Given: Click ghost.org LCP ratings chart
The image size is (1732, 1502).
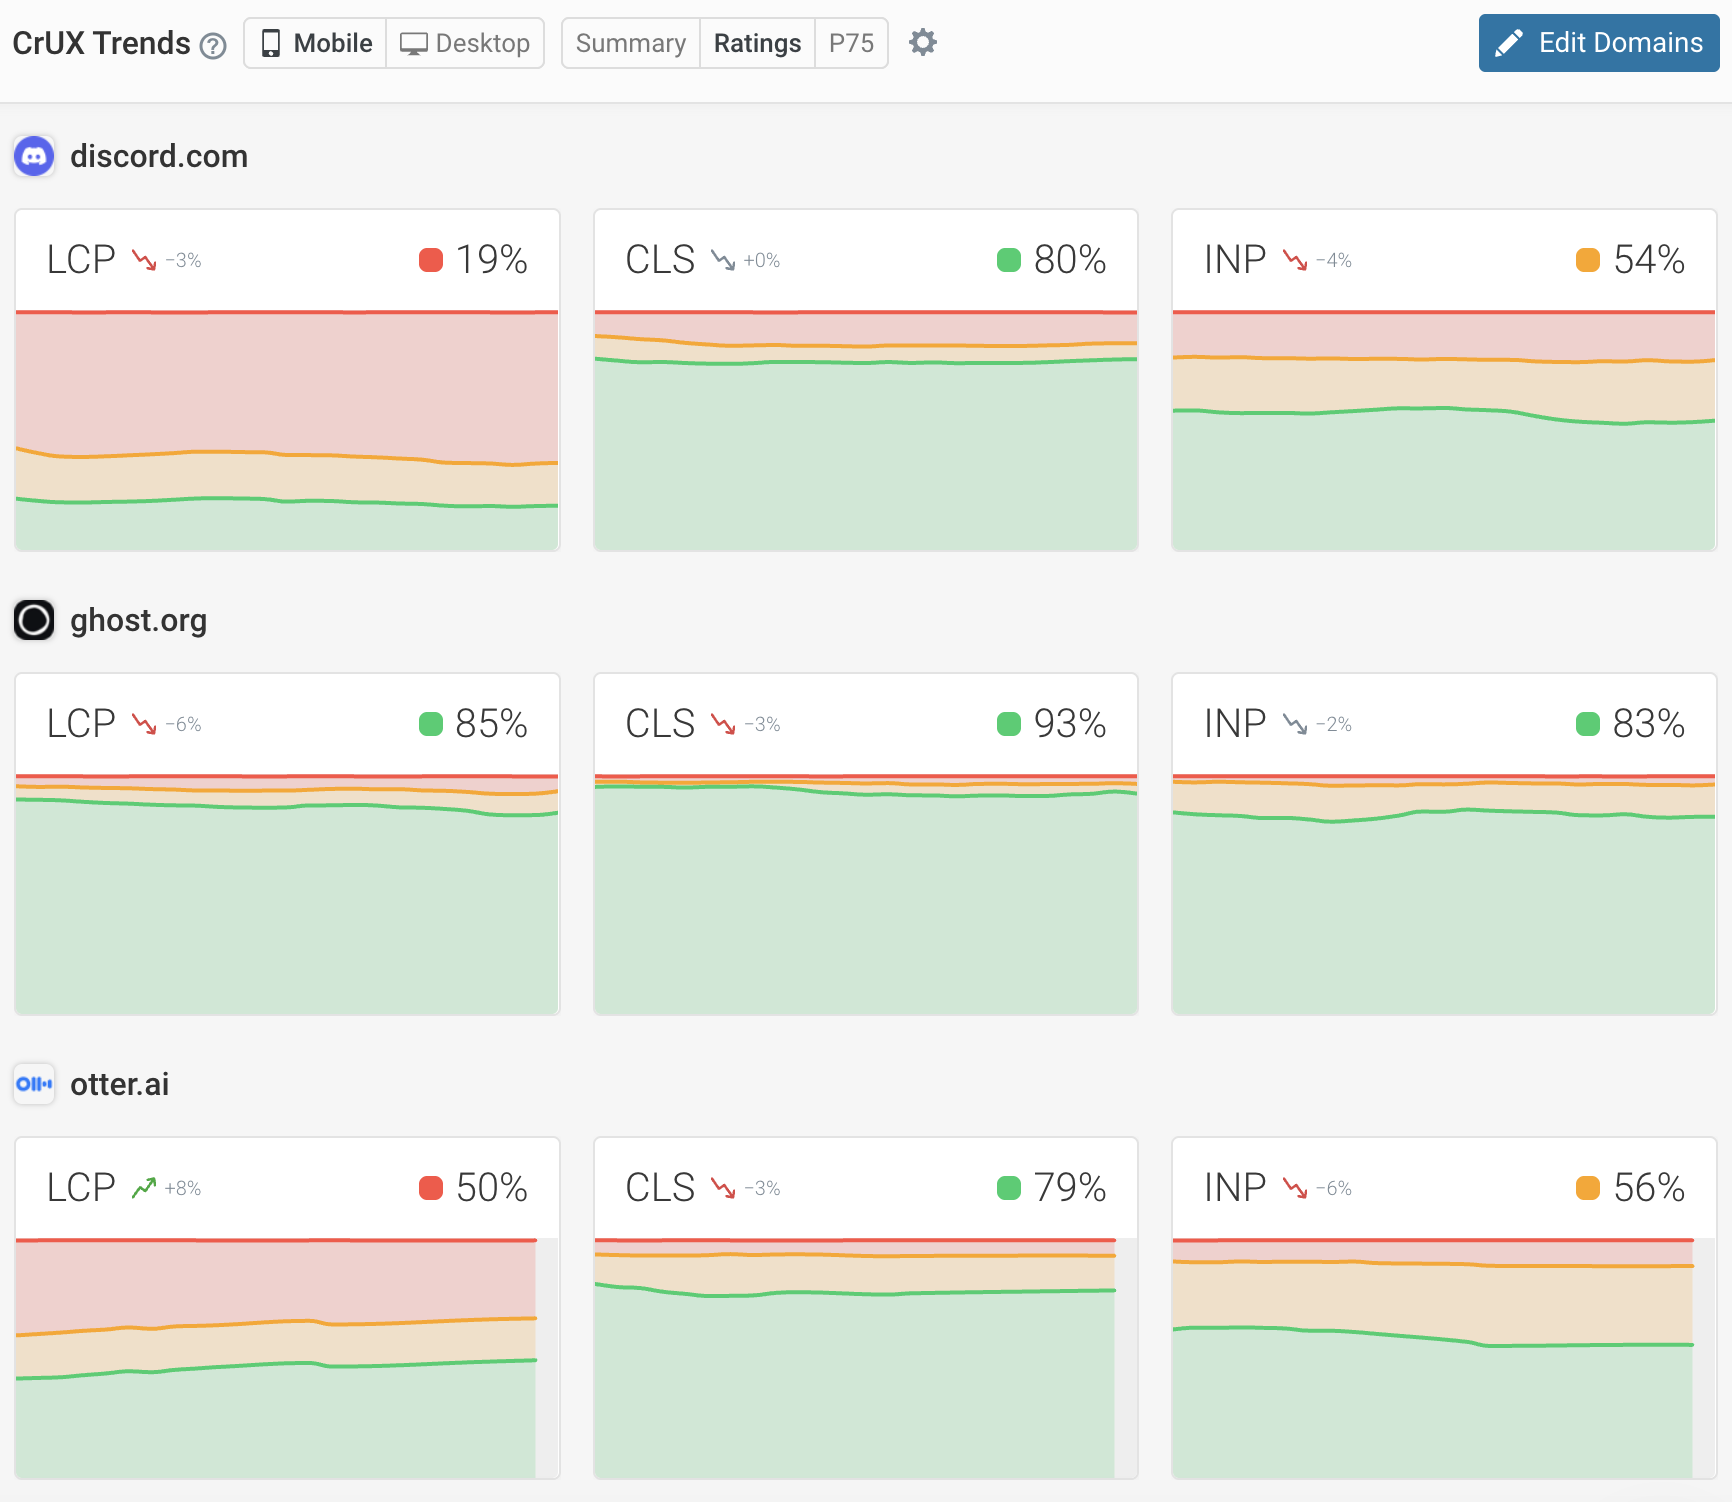Looking at the screenshot, I should click(287, 895).
